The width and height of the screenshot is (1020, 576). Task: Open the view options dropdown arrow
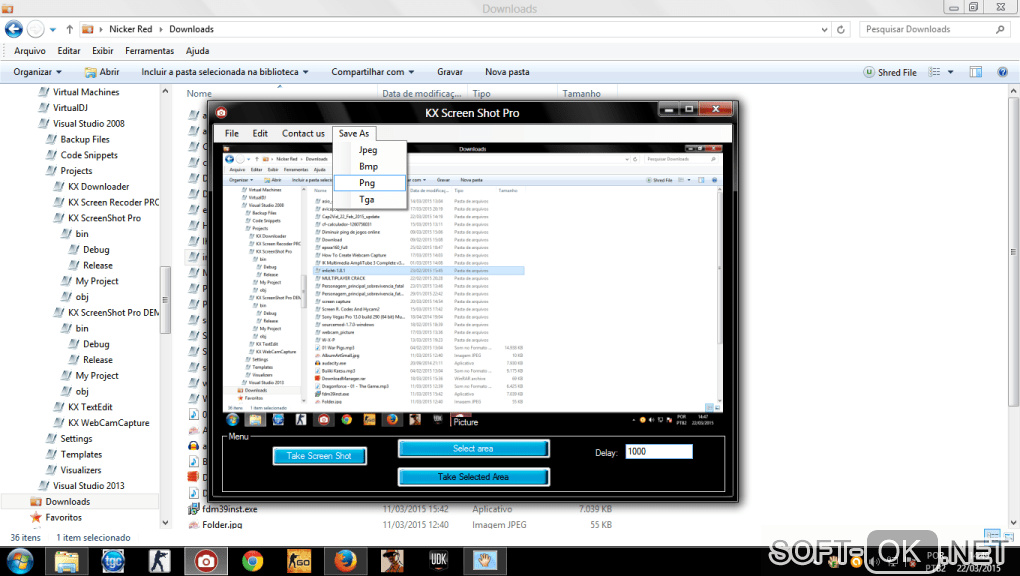950,72
